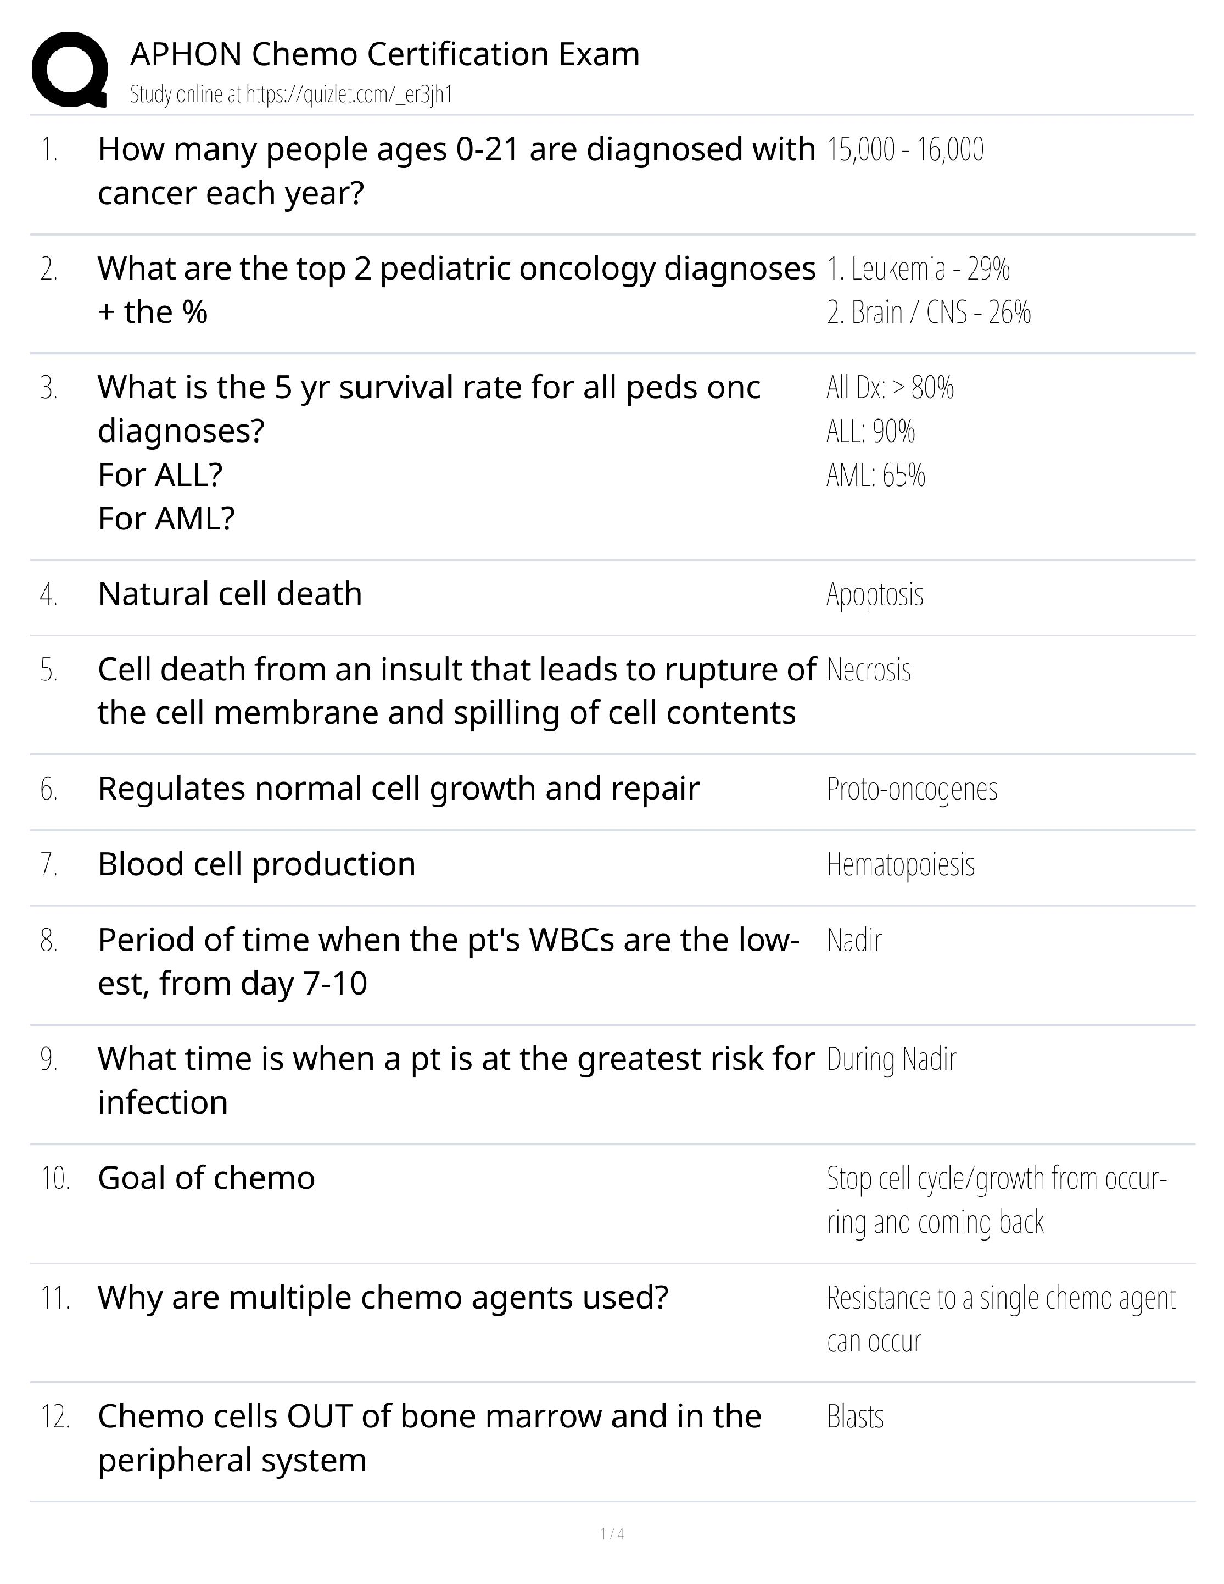Click the Quizlet Q logo icon
The width and height of the screenshot is (1224, 1584).
pos(70,69)
